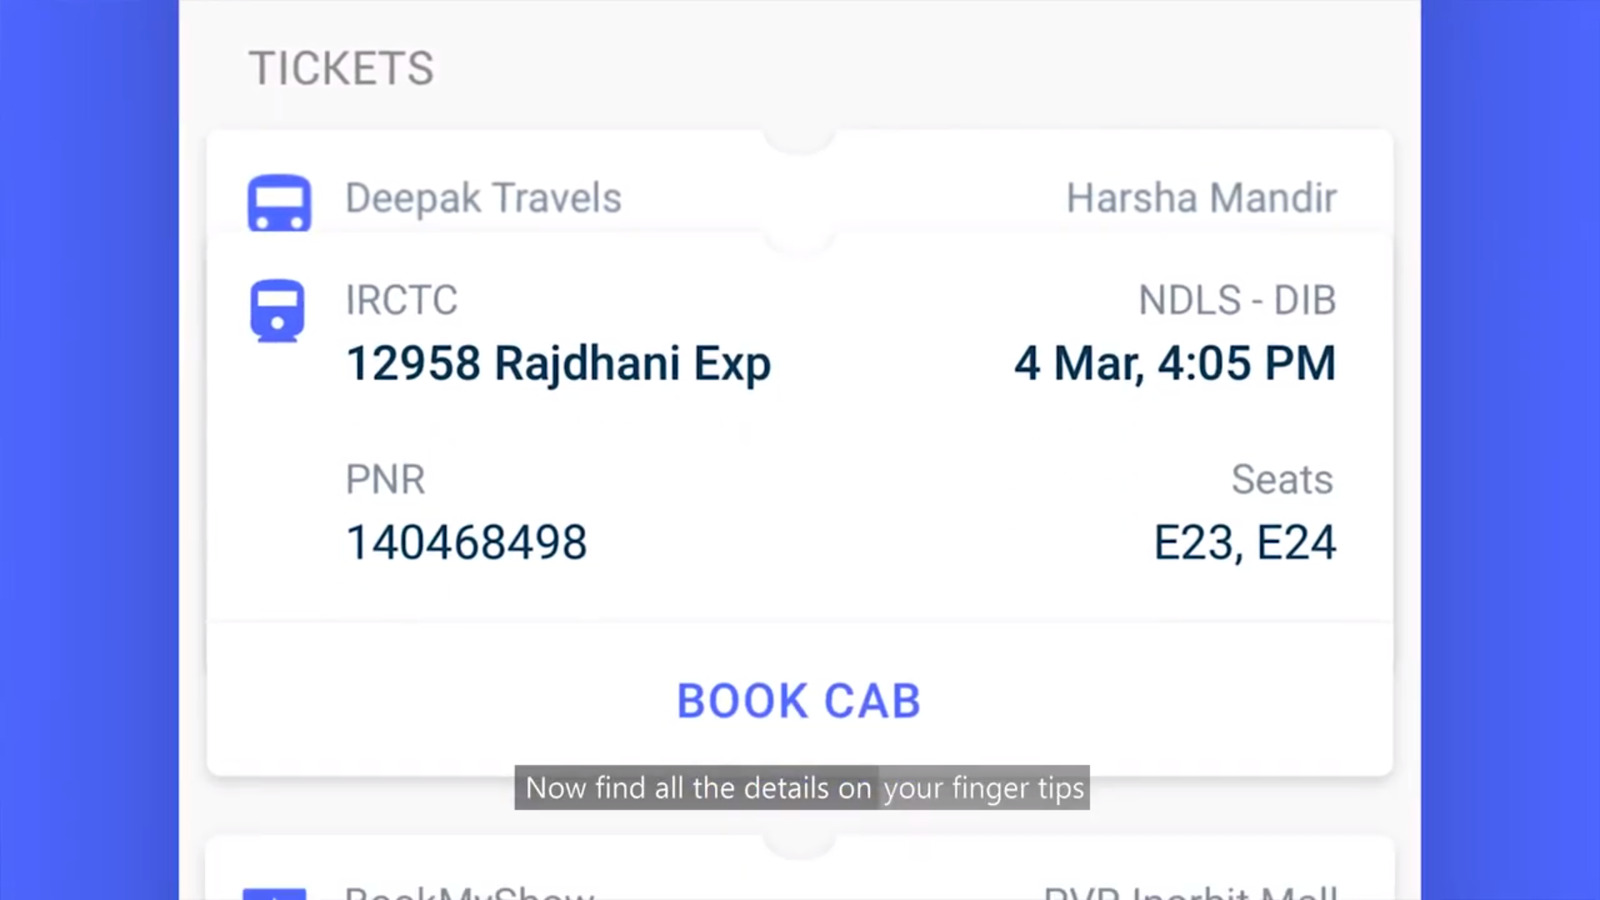Click the video subtitle caption text
Image resolution: width=1600 pixels, height=900 pixels.
(802, 788)
